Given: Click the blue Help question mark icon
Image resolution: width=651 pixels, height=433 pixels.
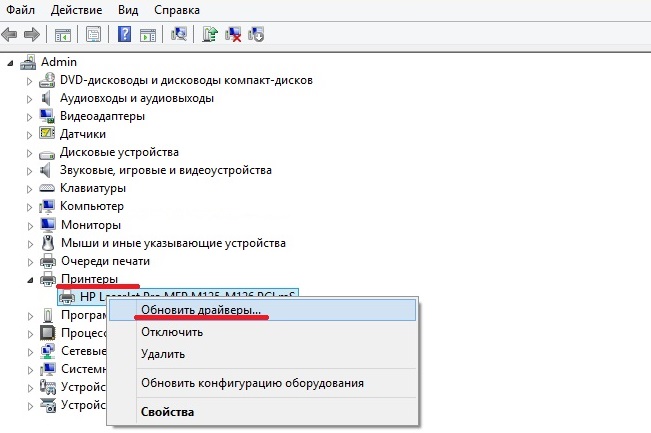Looking at the screenshot, I should click(x=125, y=34).
